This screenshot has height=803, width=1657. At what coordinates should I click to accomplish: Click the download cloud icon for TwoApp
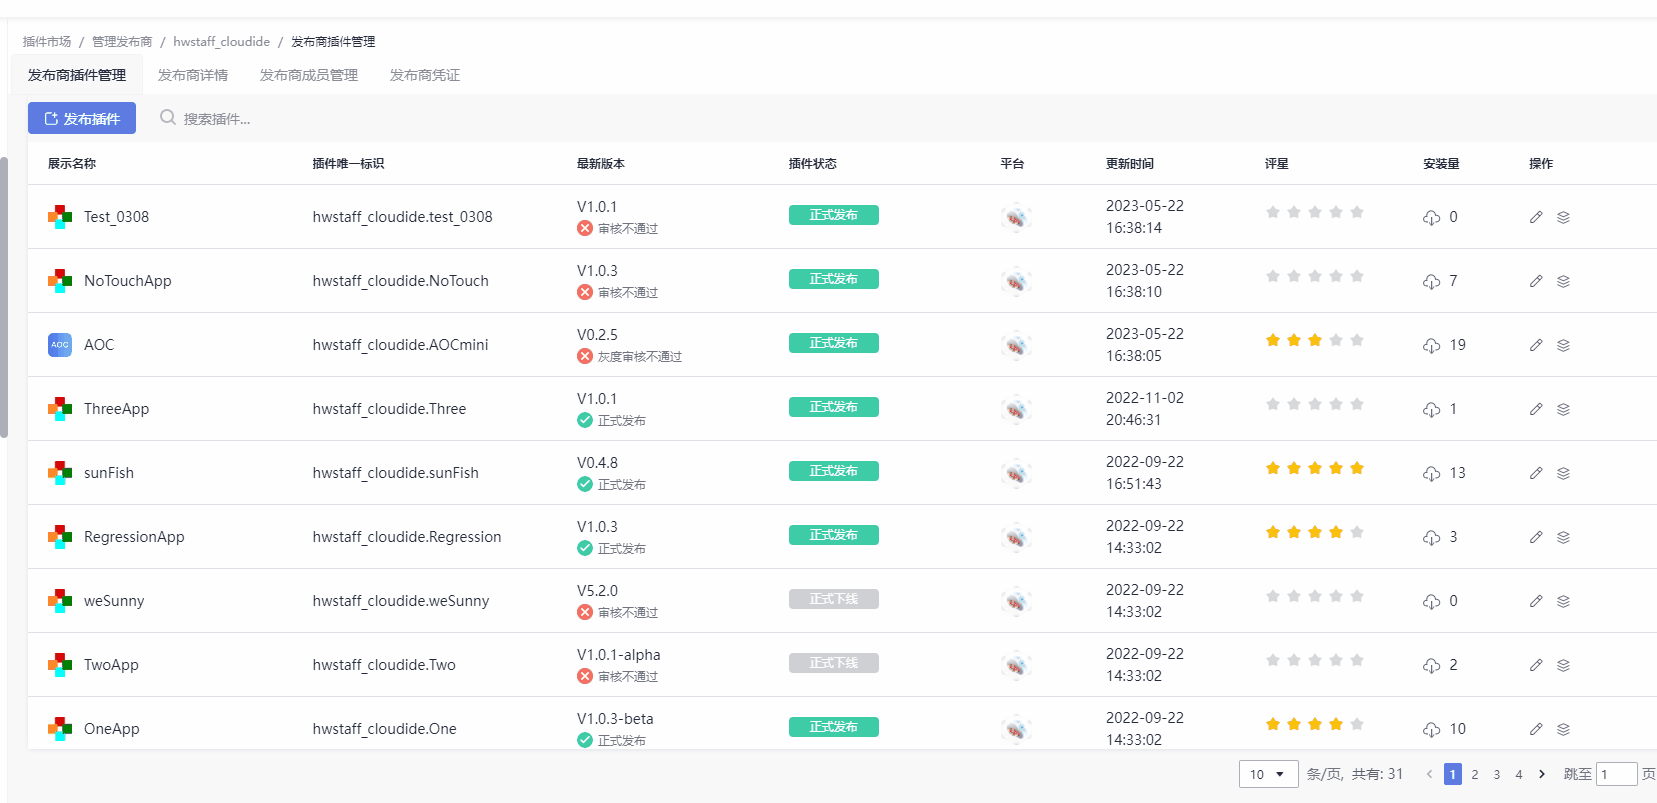point(1432,665)
